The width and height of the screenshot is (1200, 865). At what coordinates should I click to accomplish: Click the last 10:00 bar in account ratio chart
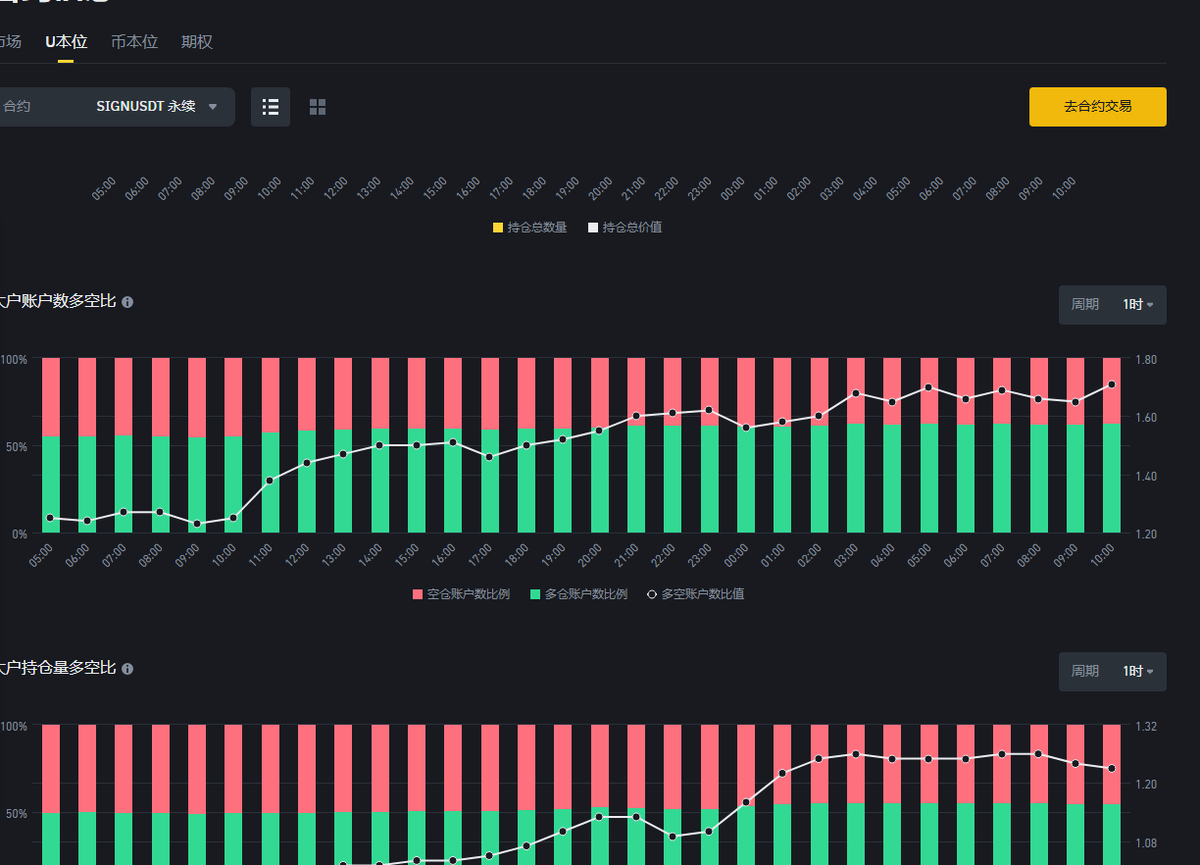(1111, 445)
